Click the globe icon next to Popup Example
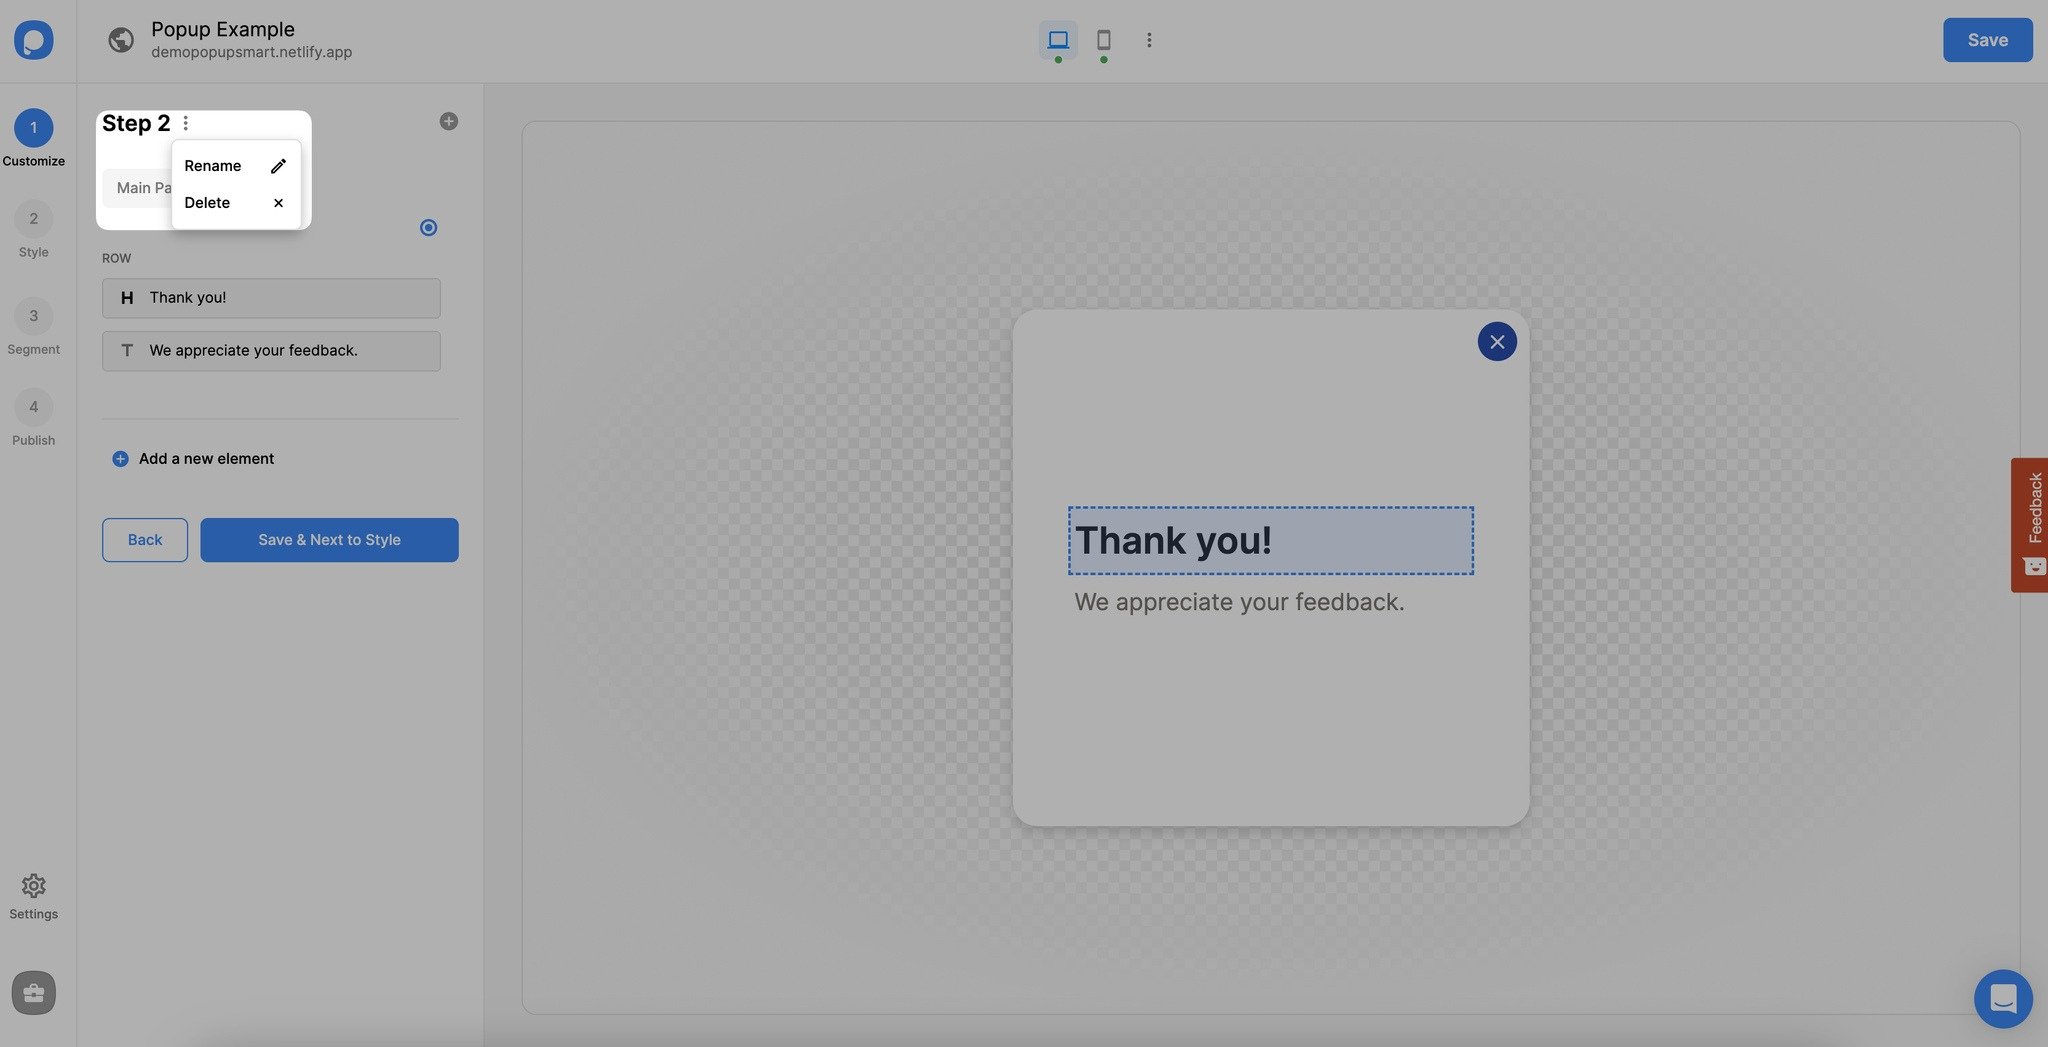Screen dimensions: 2048x1047 click(120, 41)
